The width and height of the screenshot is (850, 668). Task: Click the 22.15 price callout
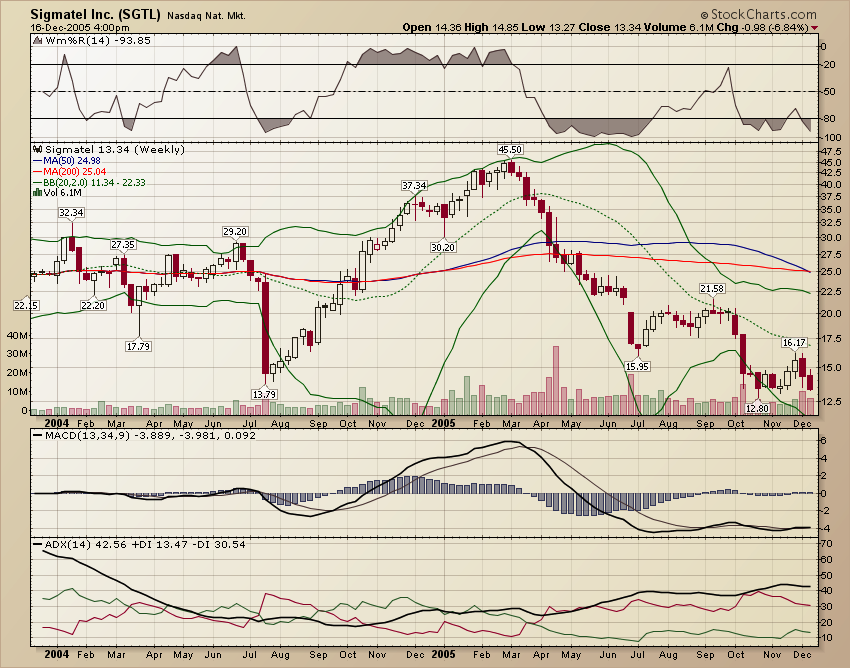pos(26,305)
